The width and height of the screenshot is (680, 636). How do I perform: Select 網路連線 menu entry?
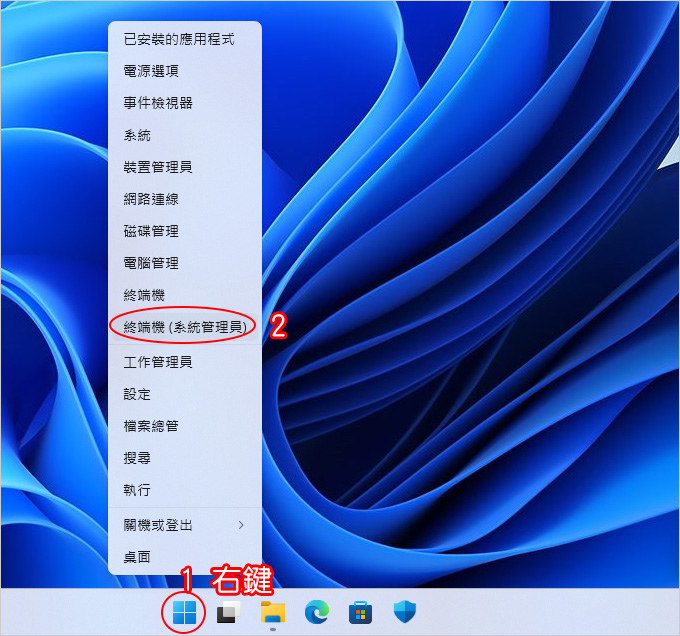coord(185,199)
